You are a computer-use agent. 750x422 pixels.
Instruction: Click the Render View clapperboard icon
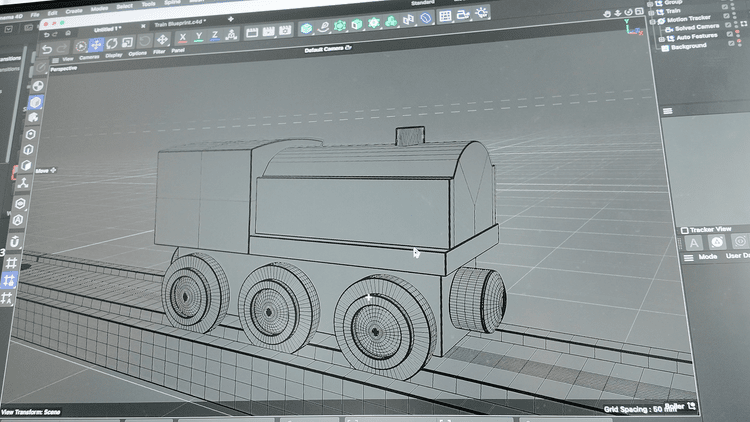pos(252,33)
